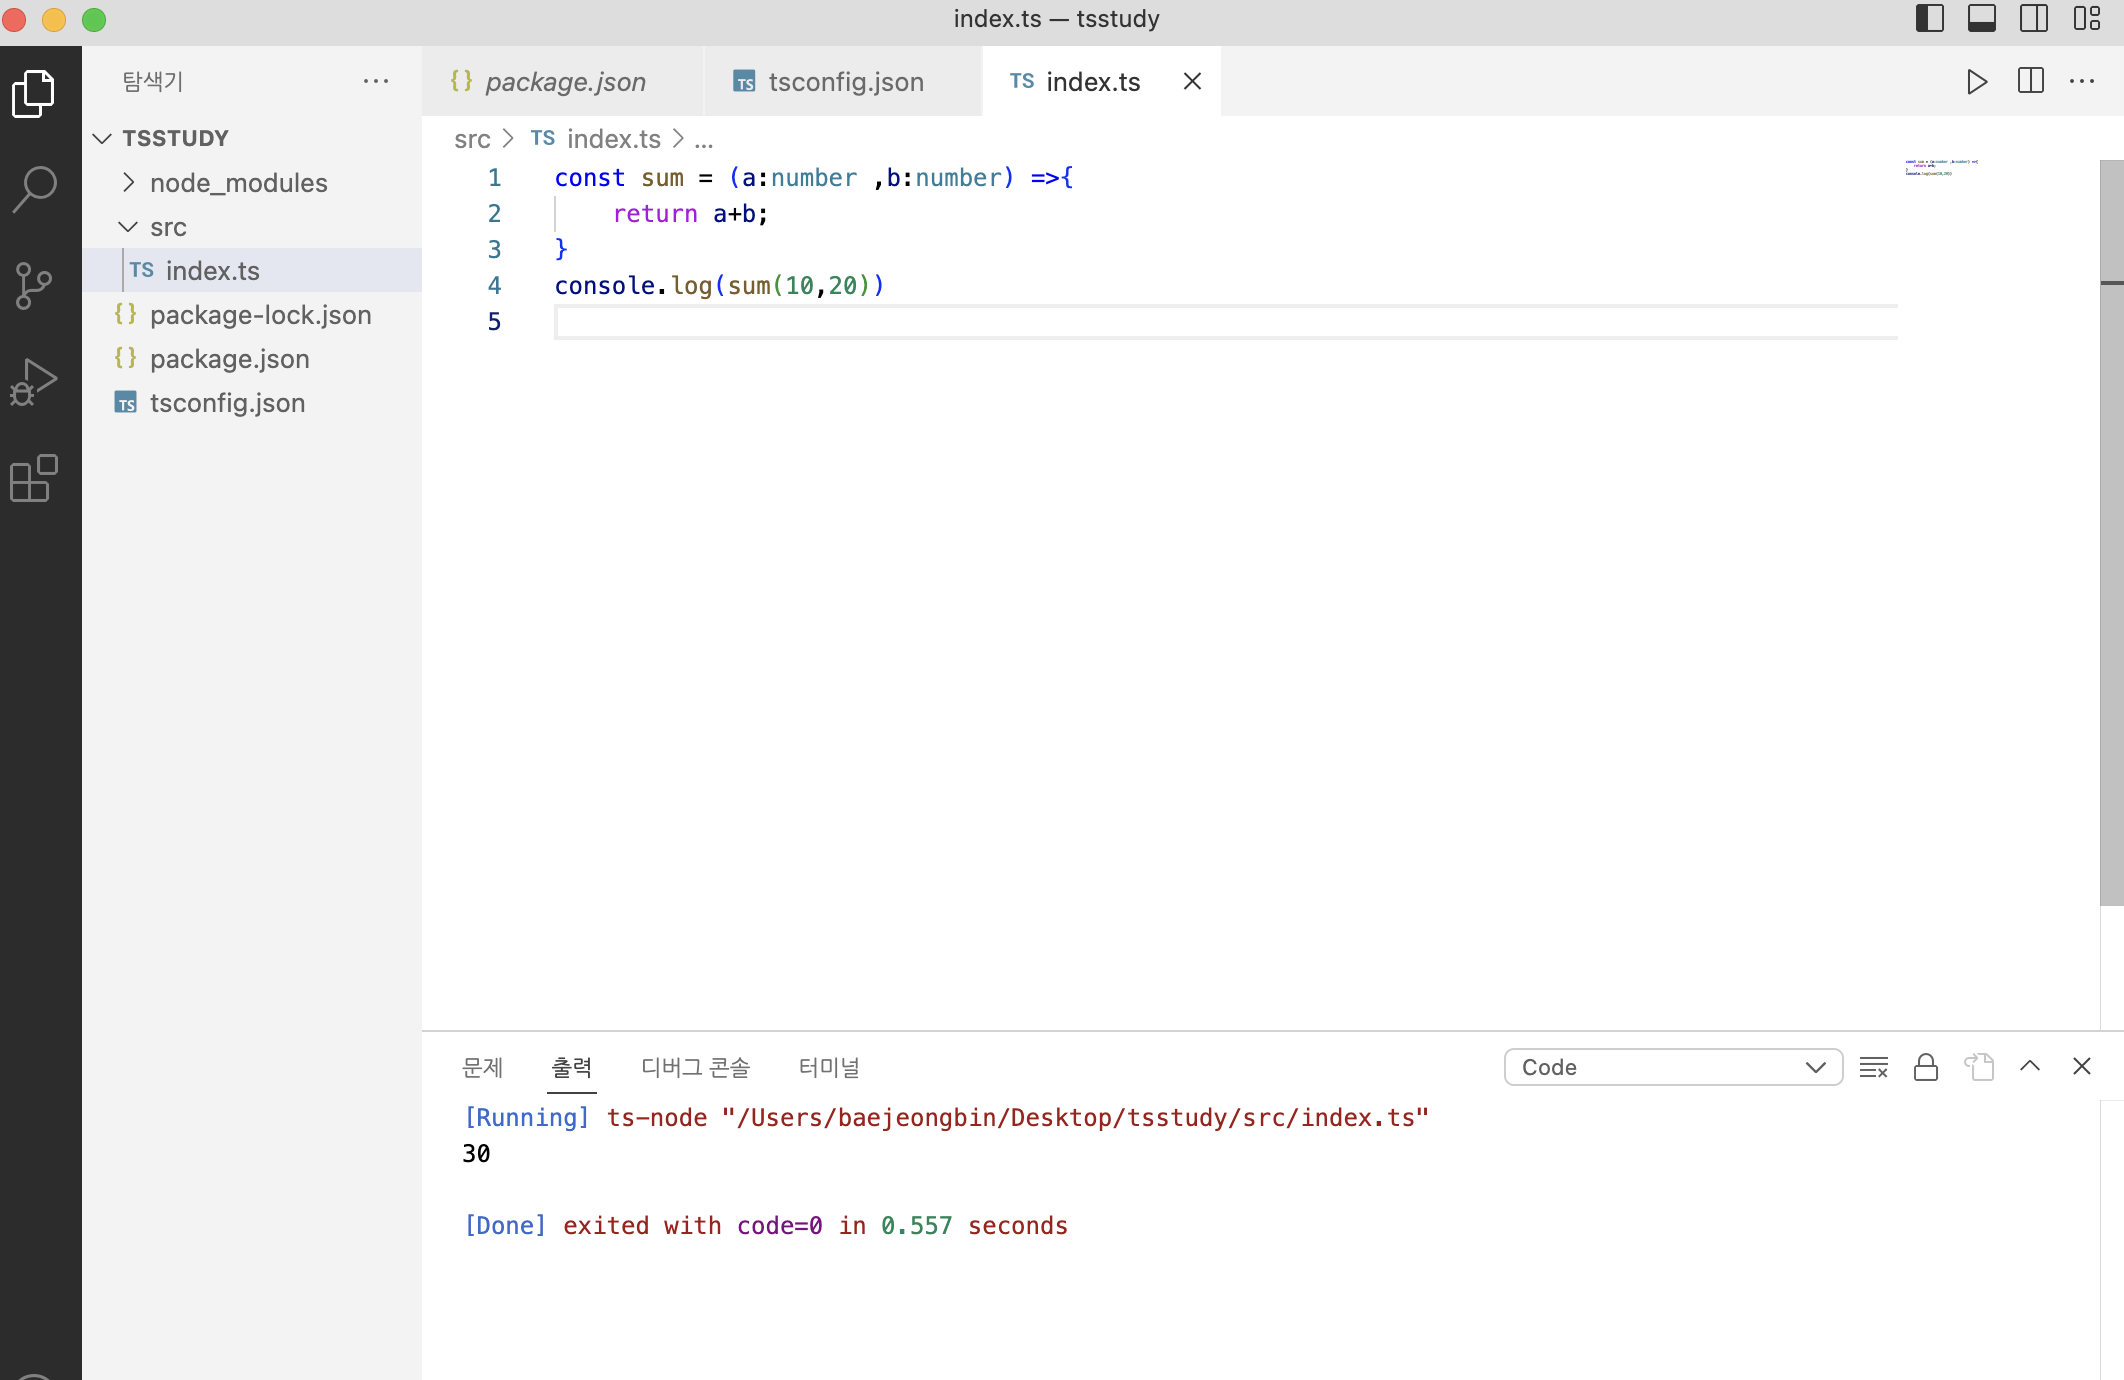Viewport: 2124px width, 1380px height.
Task: Switch to the 터미널 panel tab
Action: point(828,1067)
